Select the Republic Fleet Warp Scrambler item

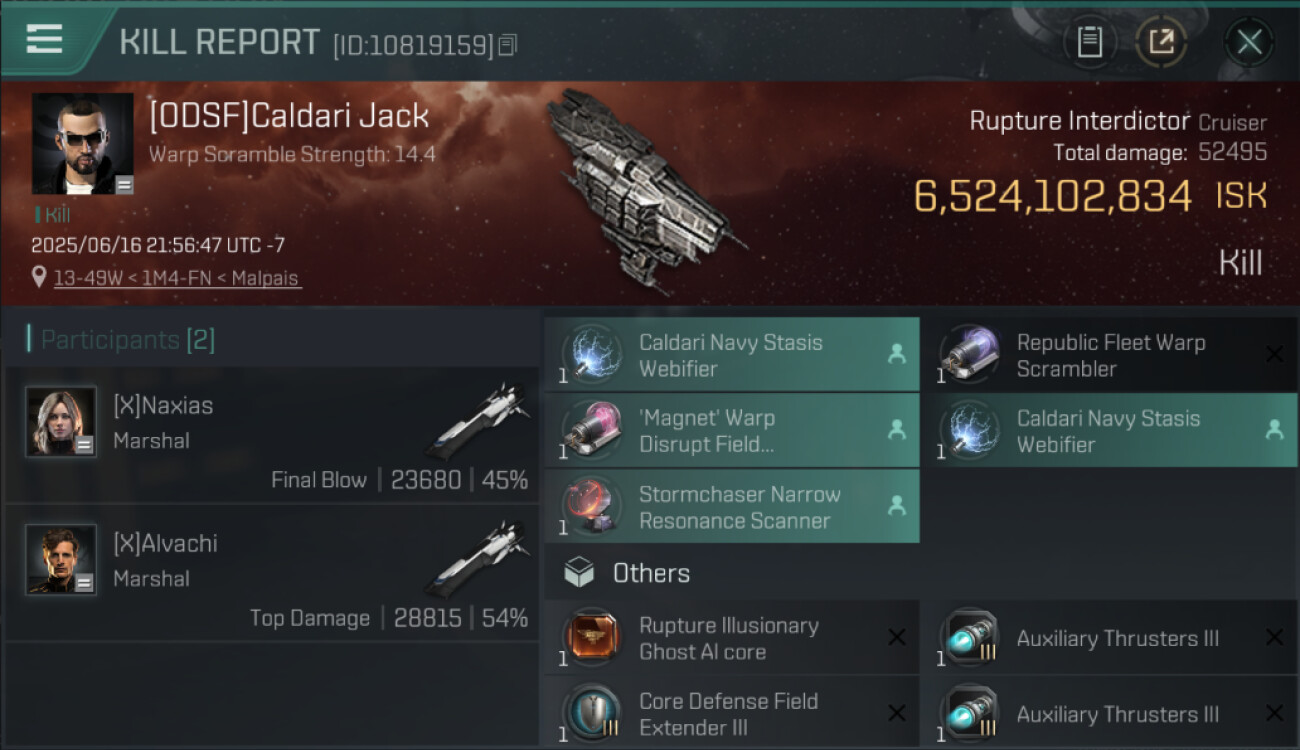[1109, 355]
